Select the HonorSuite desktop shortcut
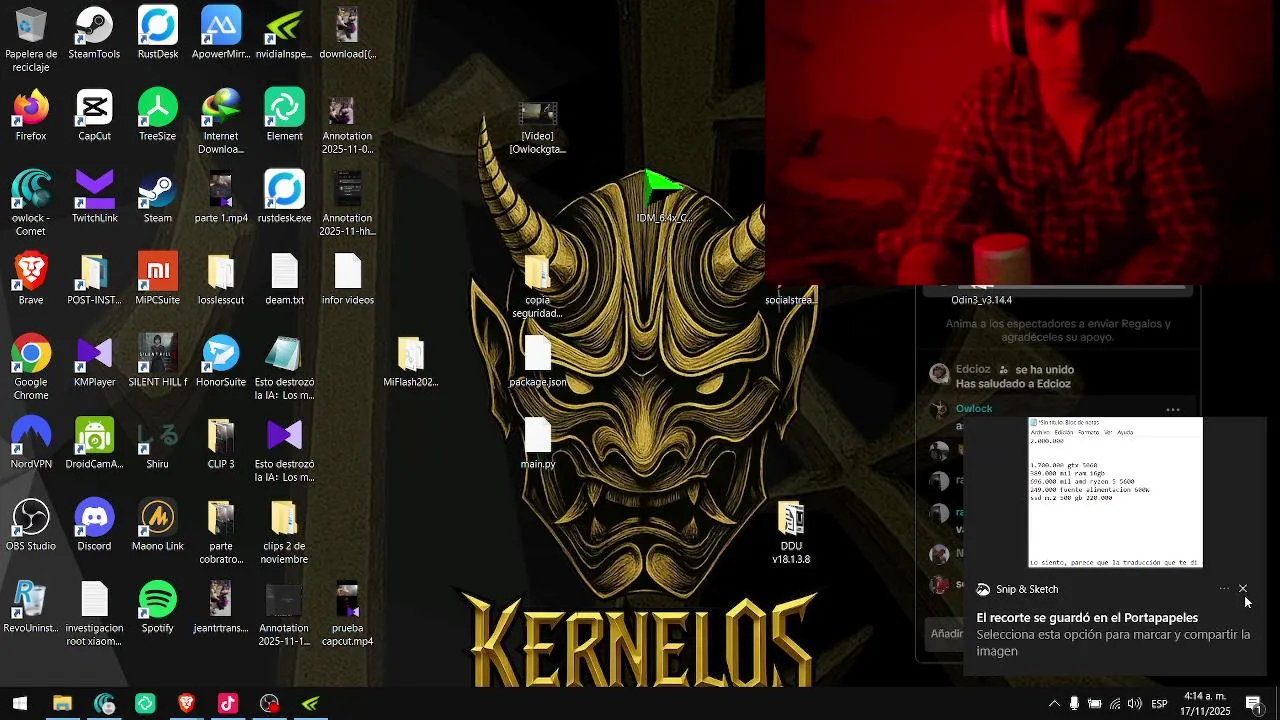Viewport: 1280px width, 720px height. click(221, 361)
